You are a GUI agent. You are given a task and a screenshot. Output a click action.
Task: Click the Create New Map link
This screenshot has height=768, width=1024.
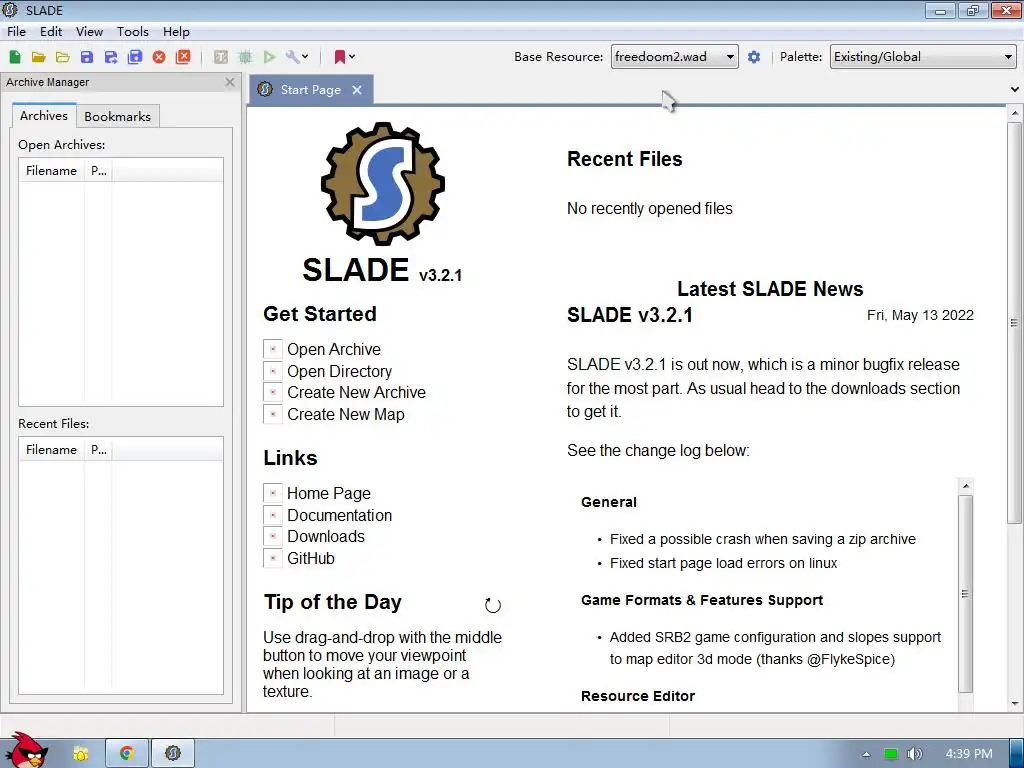click(346, 415)
